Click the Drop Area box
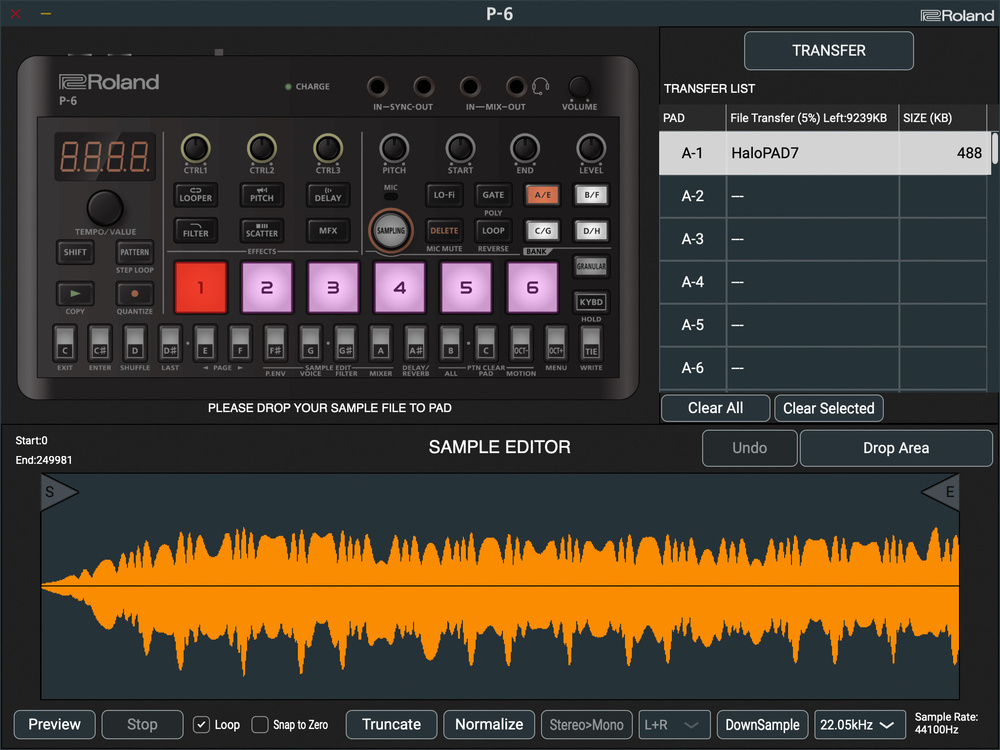This screenshot has width=1000, height=750. (x=896, y=448)
